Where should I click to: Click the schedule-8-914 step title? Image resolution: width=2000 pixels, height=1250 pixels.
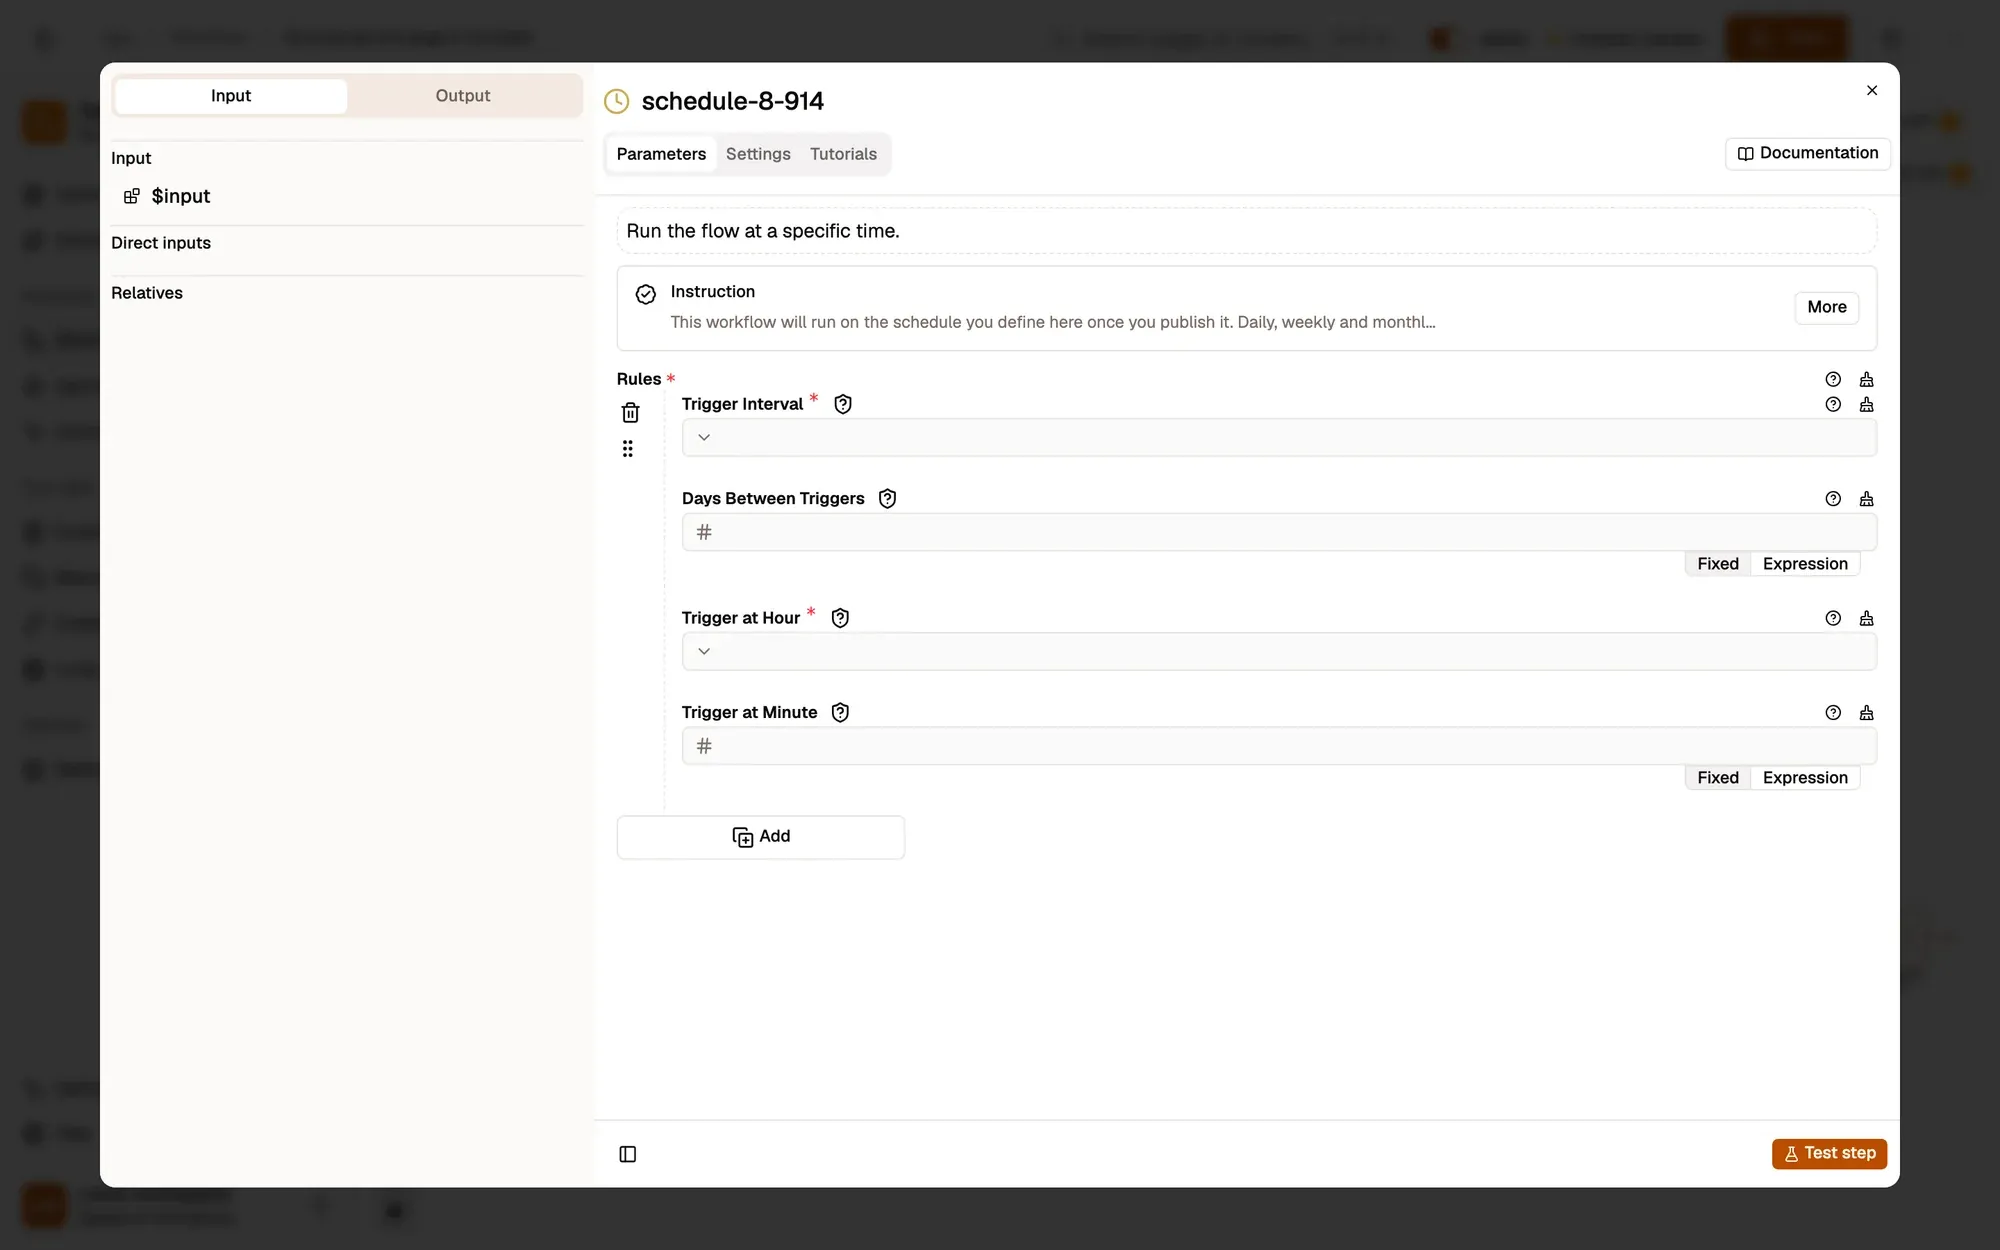(x=732, y=101)
